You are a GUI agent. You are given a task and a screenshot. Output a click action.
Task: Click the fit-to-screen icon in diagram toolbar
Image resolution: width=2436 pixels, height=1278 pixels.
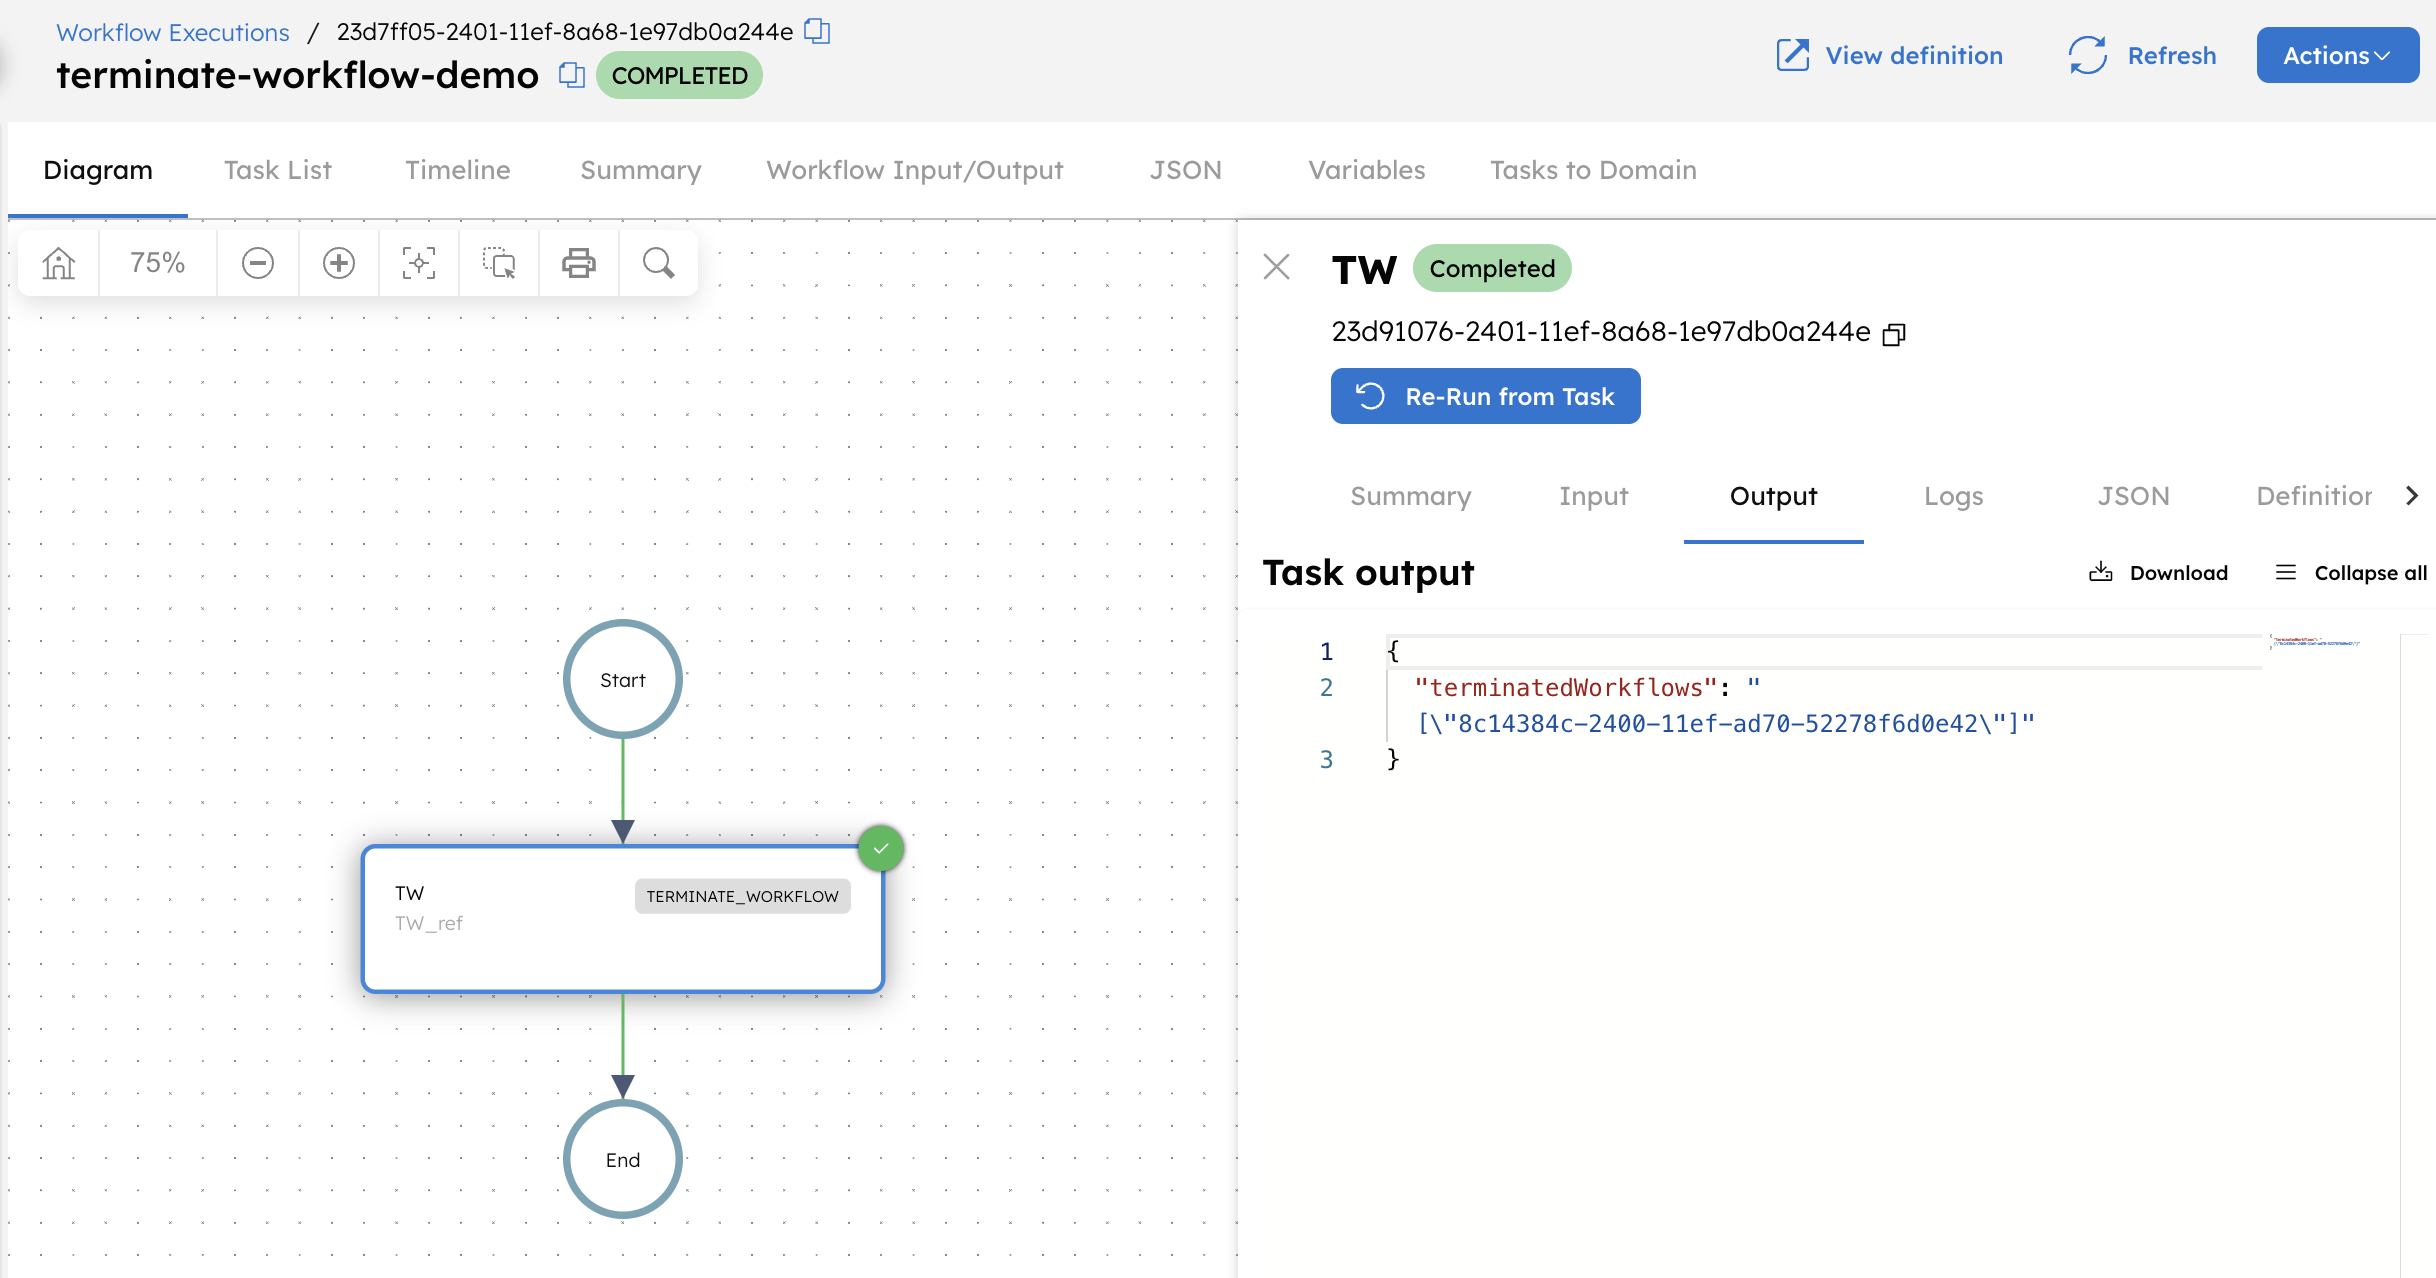[419, 263]
